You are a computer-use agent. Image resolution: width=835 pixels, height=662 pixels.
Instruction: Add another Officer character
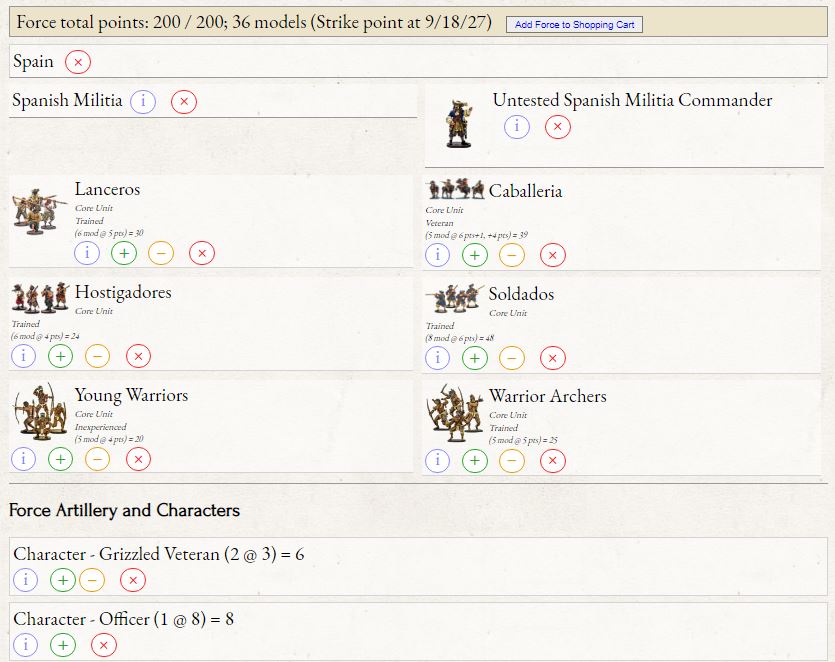pyautogui.click(x=64, y=645)
